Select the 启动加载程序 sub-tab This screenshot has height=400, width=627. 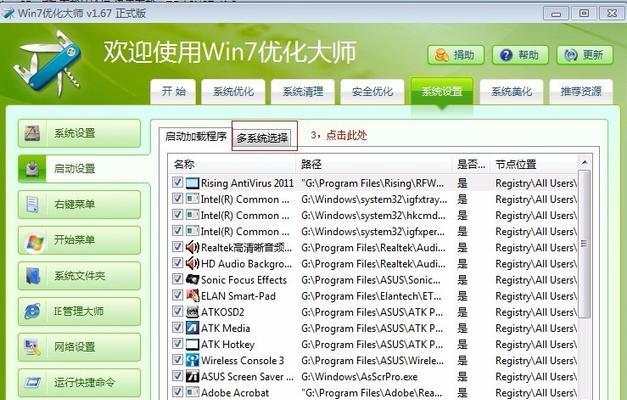pyautogui.click(x=196, y=137)
